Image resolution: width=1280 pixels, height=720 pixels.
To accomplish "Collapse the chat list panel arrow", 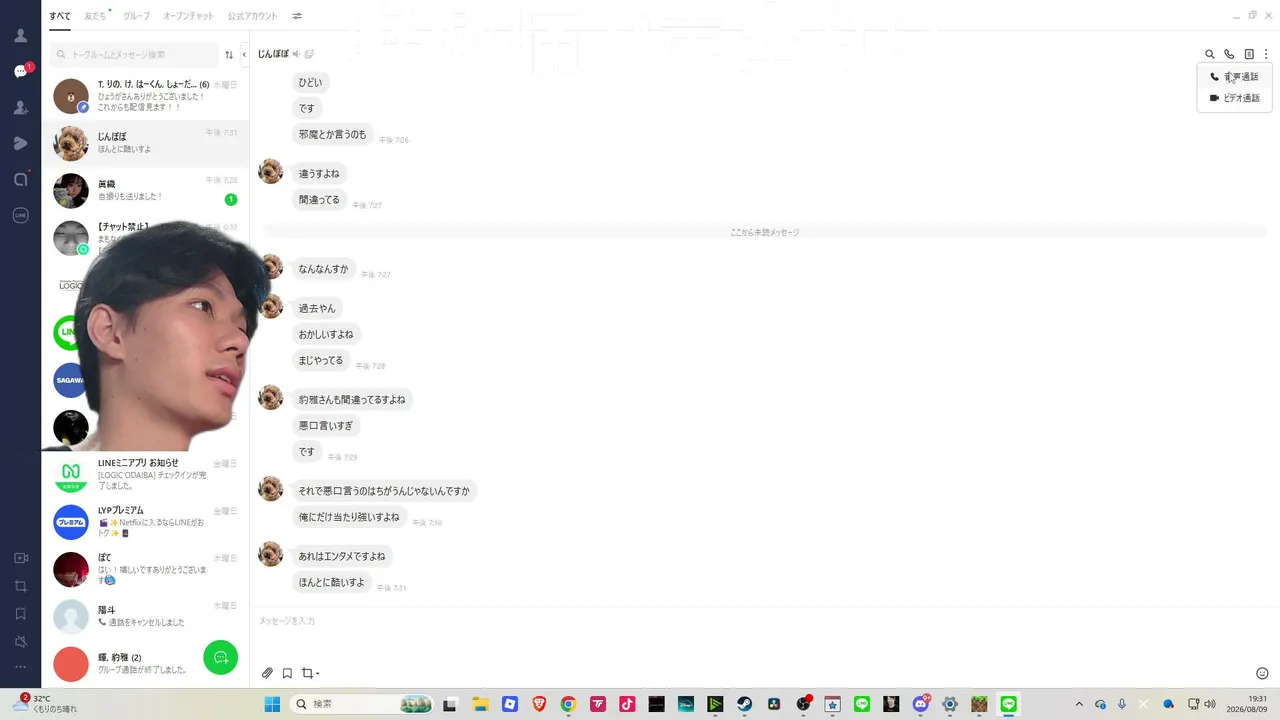I will (x=244, y=55).
